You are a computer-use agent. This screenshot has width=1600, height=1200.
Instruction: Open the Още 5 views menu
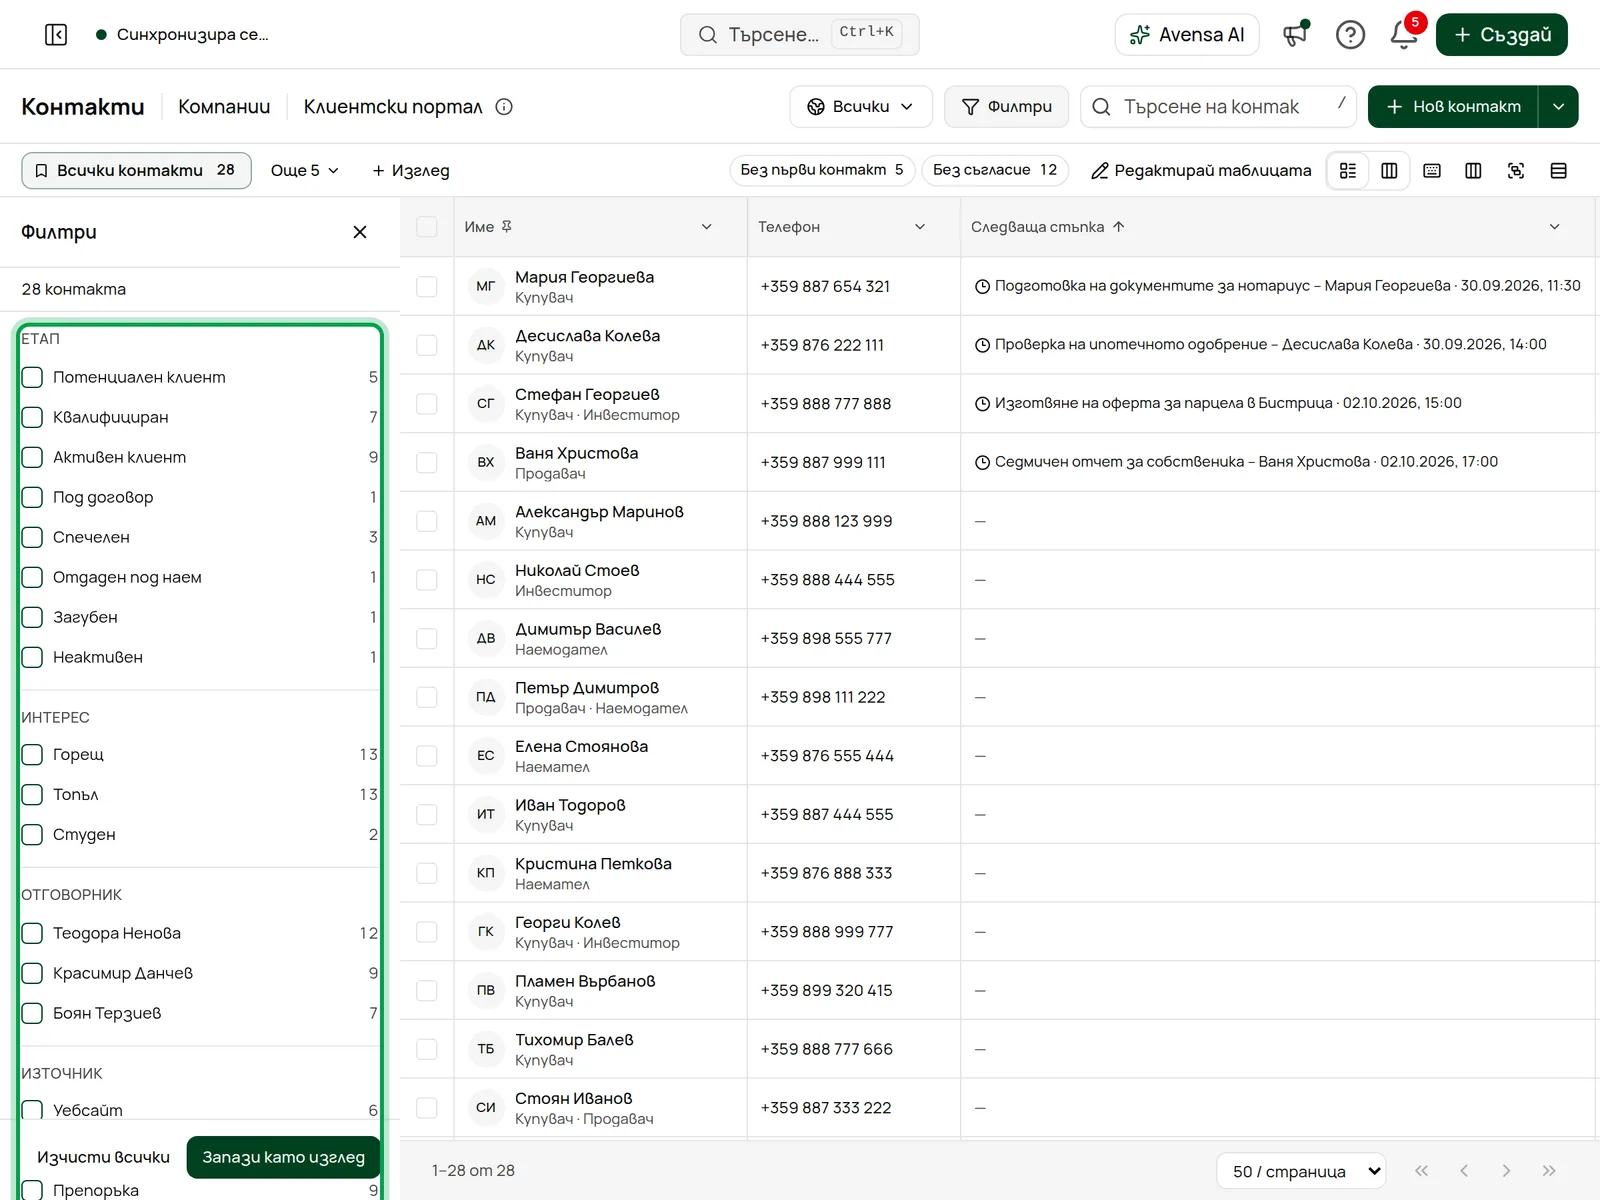(x=305, y=171)
